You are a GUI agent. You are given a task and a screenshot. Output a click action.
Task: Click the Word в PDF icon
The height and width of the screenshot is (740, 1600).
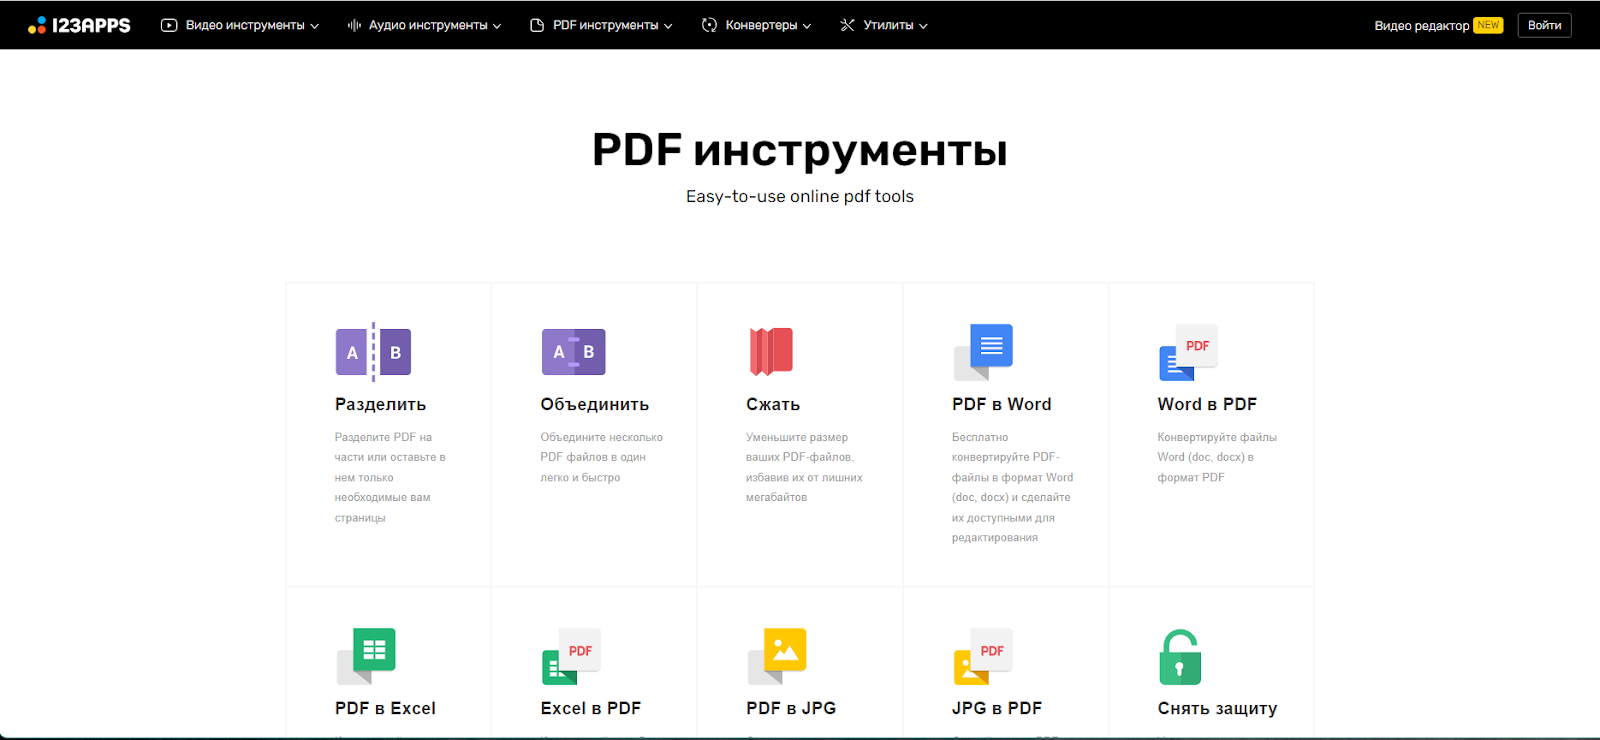click(1188, 352)
